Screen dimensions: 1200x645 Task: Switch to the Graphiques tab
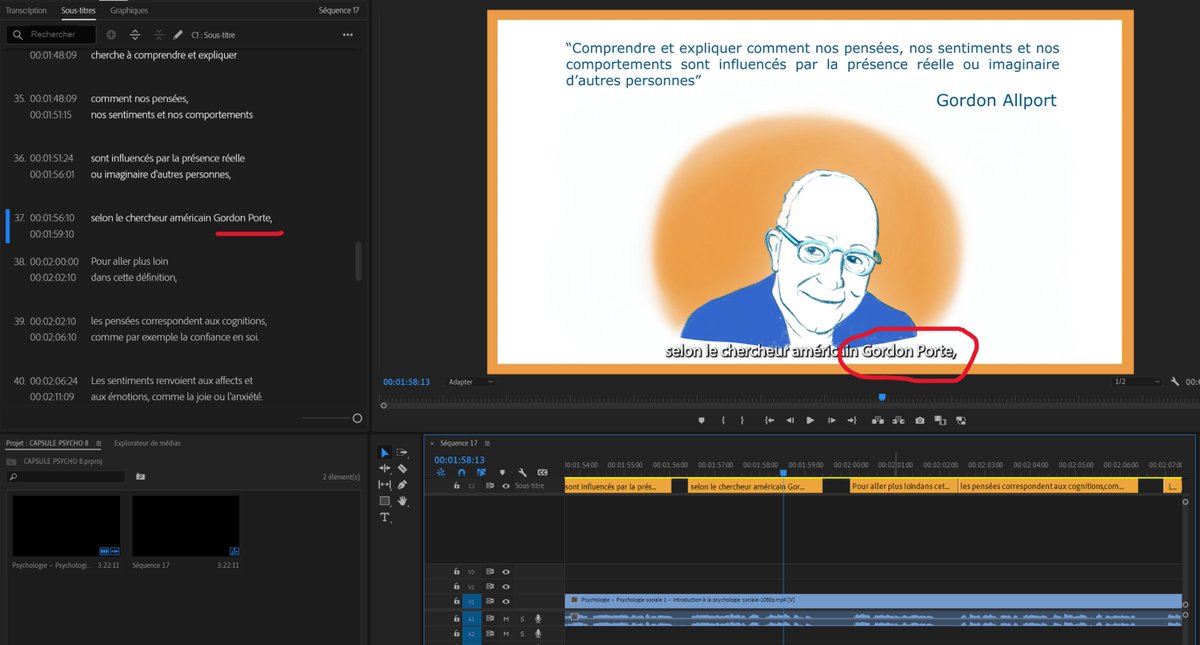click(129, 10)
